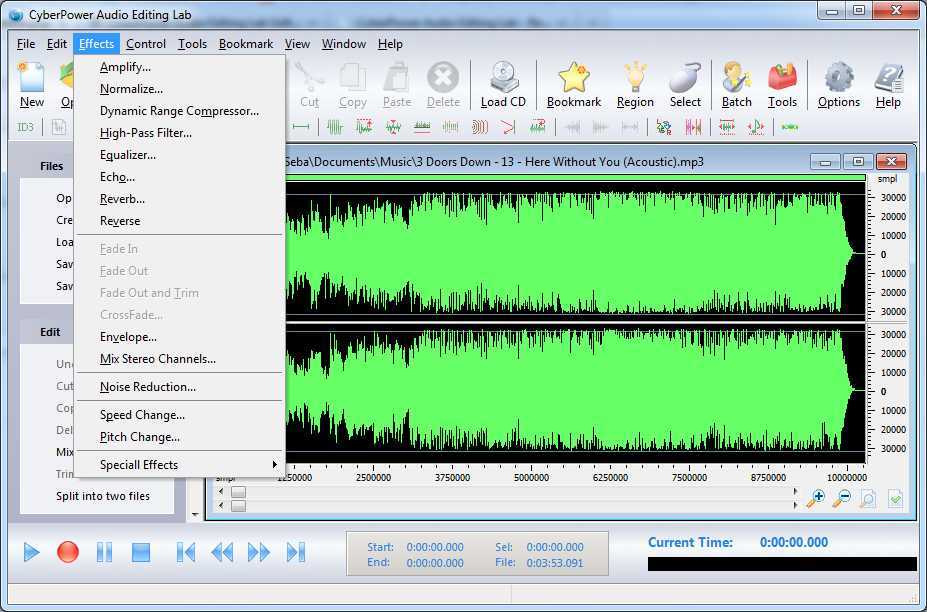Open the Control menu
This screenshot has height=612, width=927.
146,43
